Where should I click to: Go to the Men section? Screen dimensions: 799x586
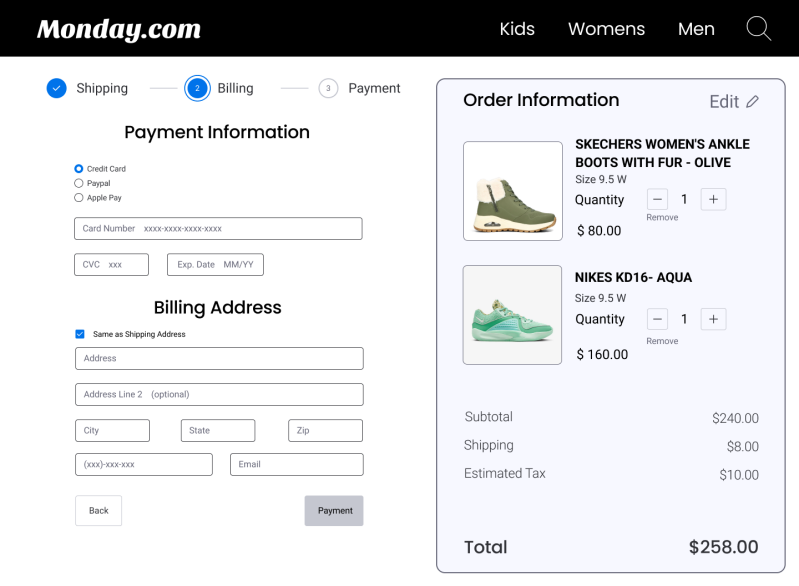point(696,29)
